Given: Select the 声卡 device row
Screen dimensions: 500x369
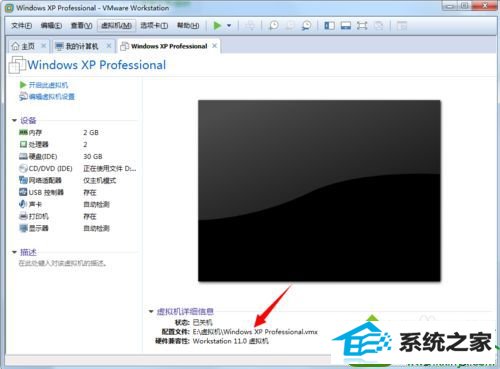Looking at the screenshot, I should pos(77,204).
